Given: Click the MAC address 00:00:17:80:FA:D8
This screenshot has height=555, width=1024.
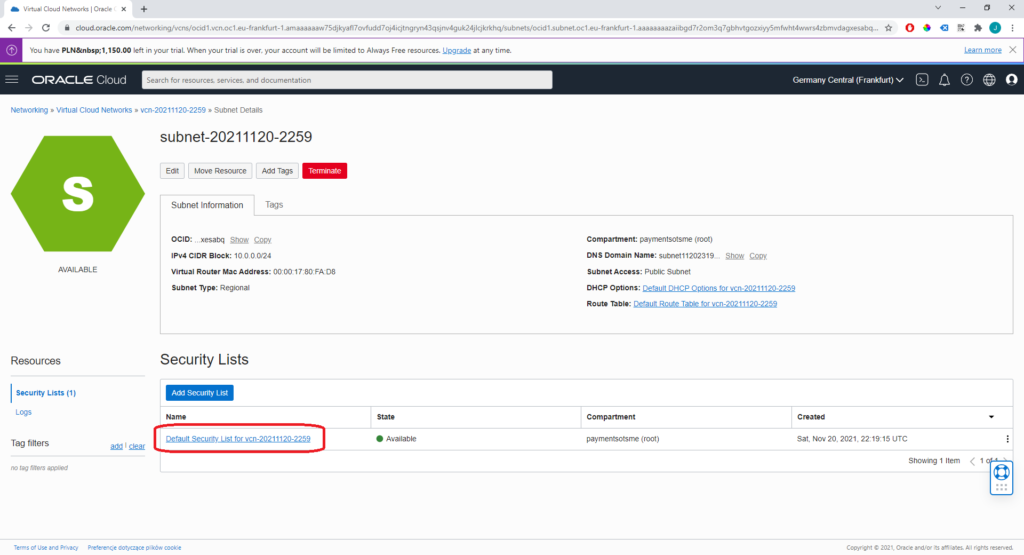Looking at the screenshot, I should [x=304, y=272].
